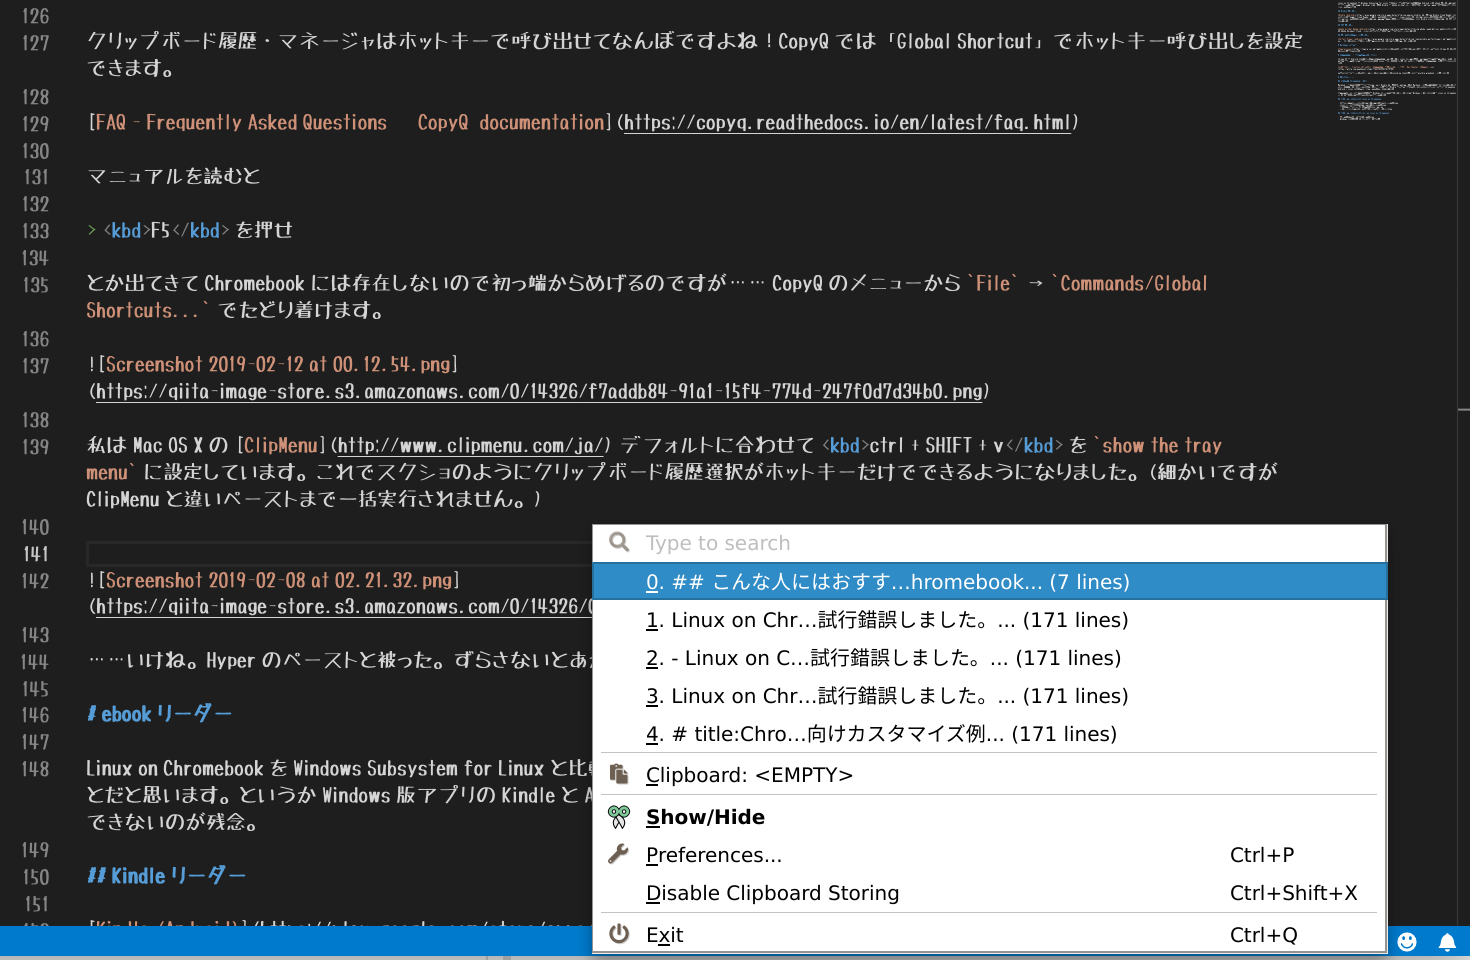Viewport: 1470px width, 960px height.
Task: Choose Exit from the CopyQ menu
Action: pos(664,933)
